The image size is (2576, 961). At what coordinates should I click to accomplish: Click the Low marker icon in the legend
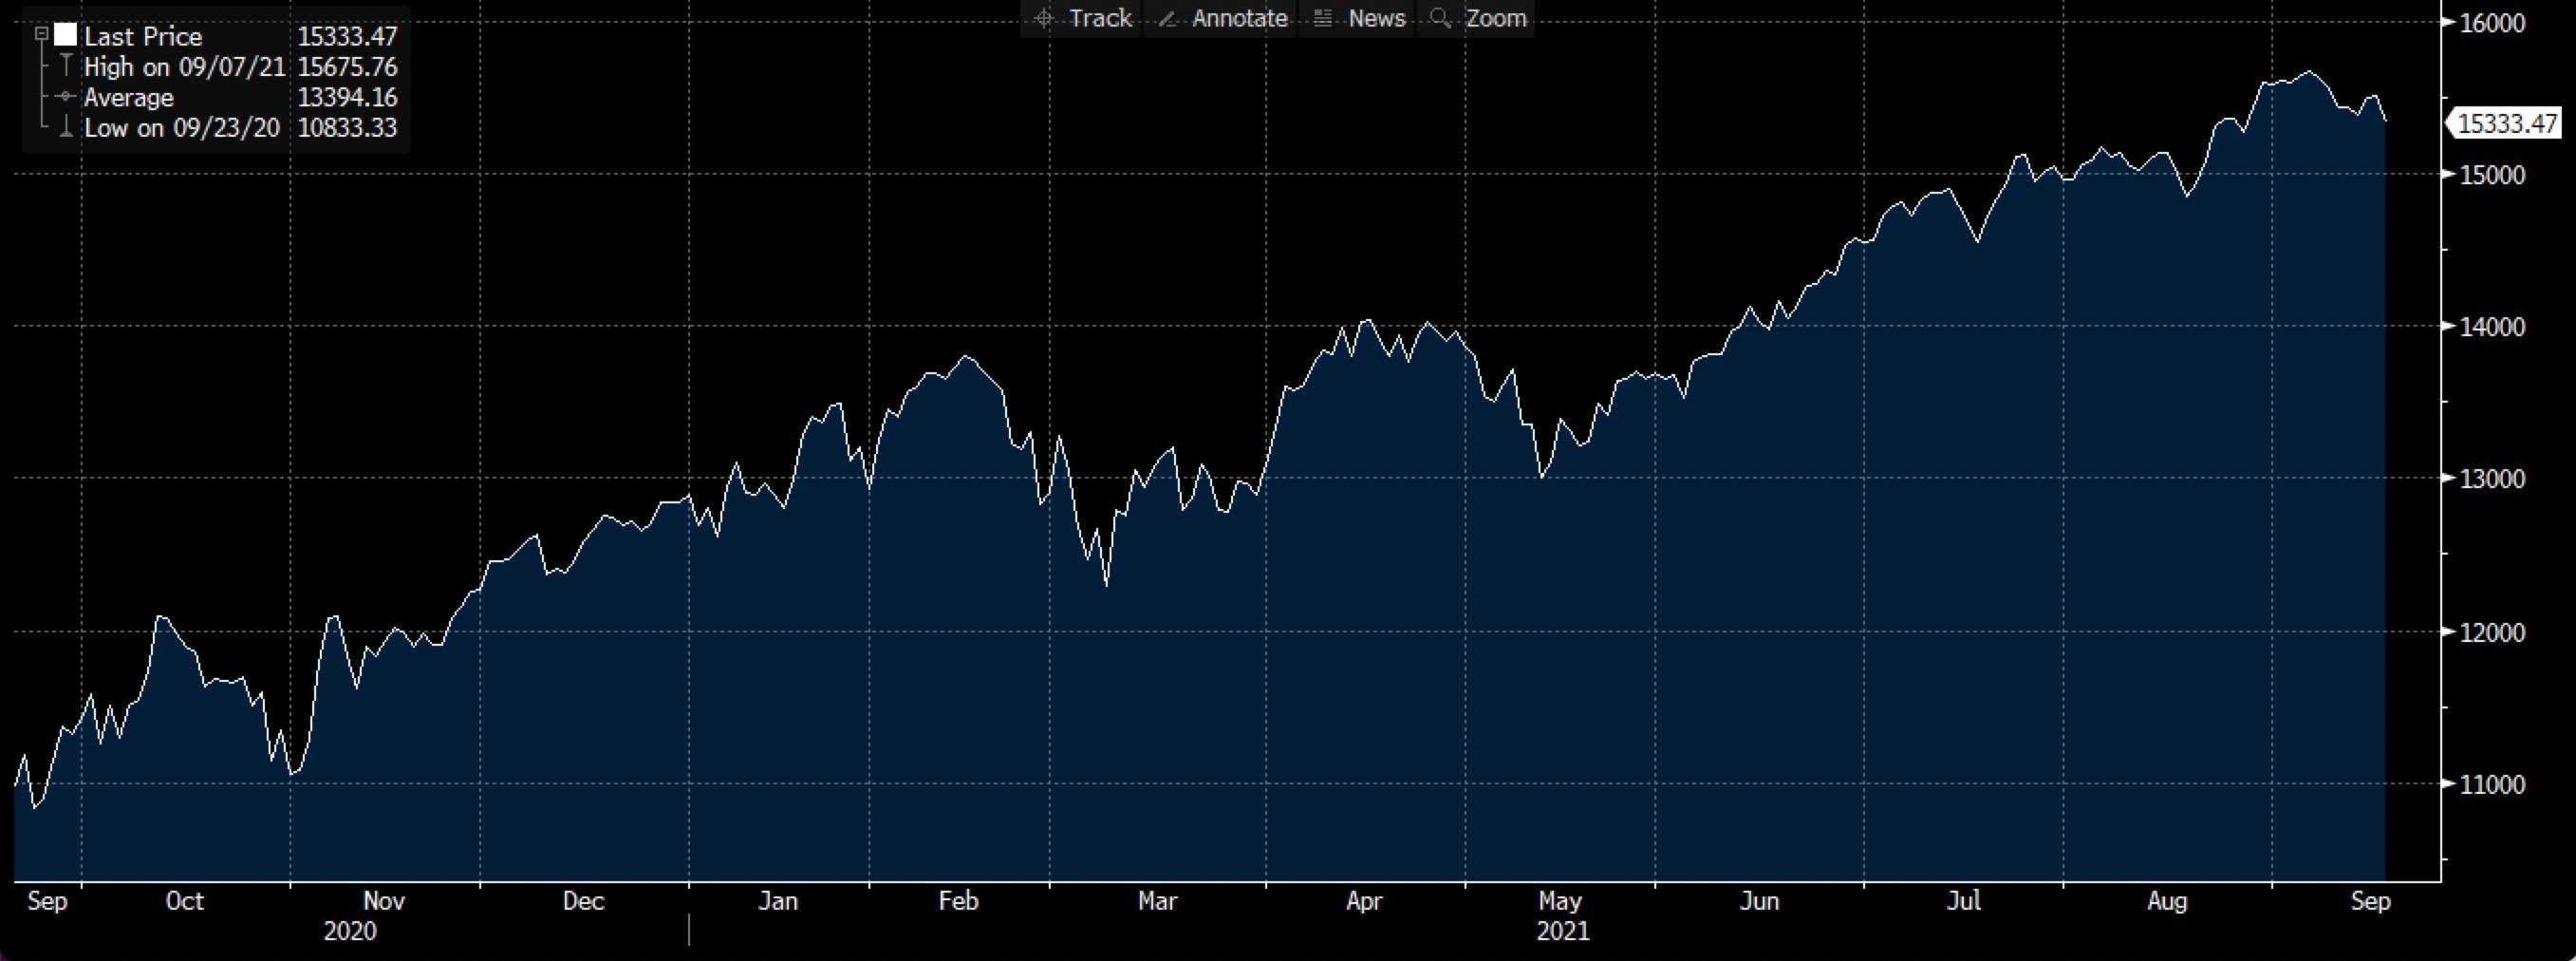click(66, 127)
